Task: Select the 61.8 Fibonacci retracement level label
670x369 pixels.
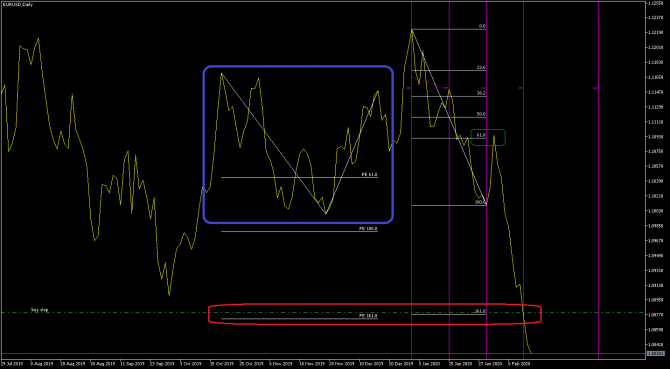Action: 481,135
